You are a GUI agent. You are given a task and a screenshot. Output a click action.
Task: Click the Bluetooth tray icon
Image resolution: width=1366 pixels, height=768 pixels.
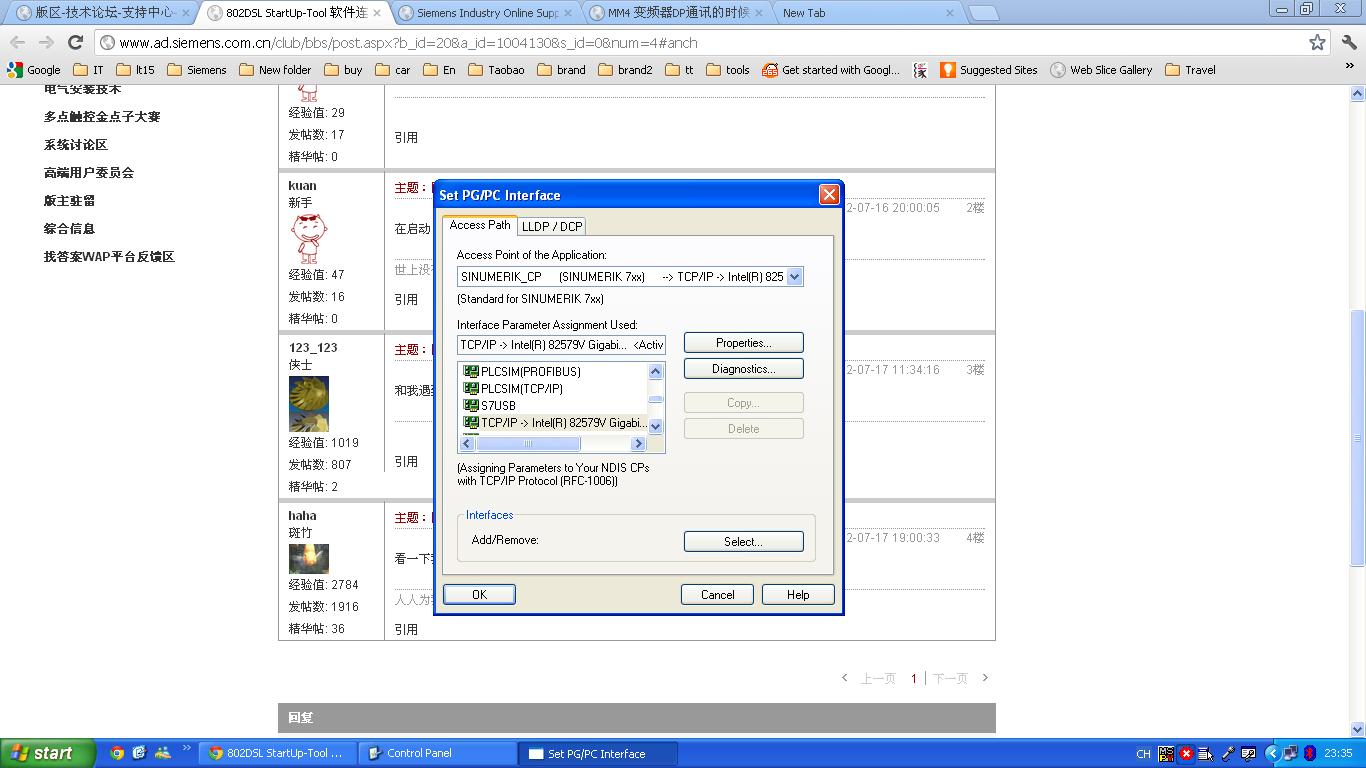click(1310, 753)
